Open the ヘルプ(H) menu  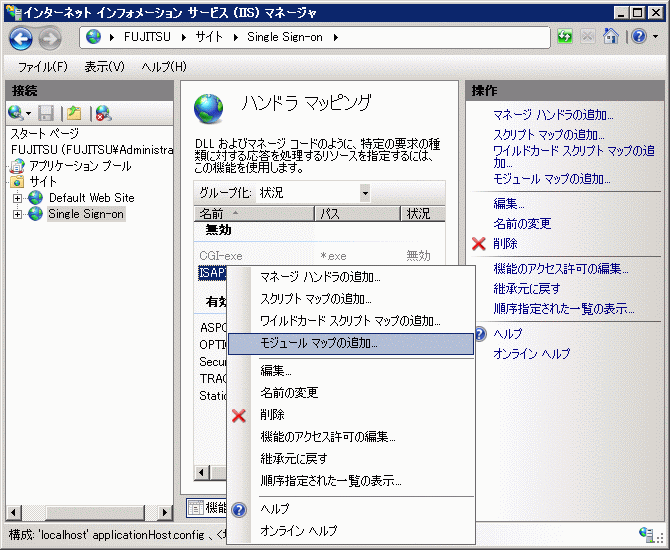164,67
